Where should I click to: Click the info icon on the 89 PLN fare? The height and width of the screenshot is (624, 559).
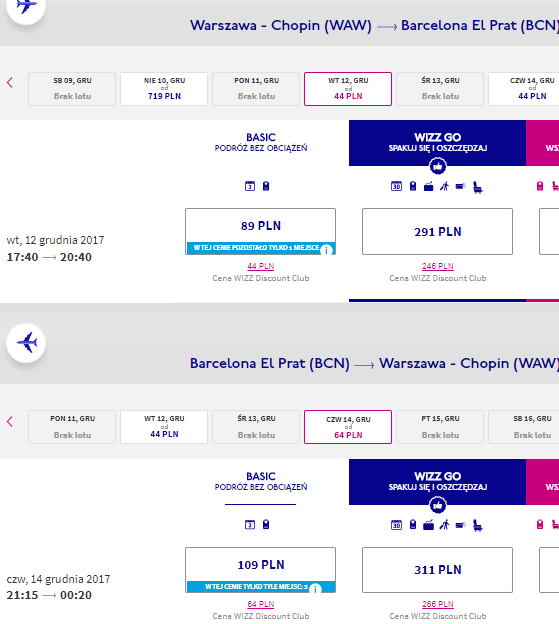326,250
